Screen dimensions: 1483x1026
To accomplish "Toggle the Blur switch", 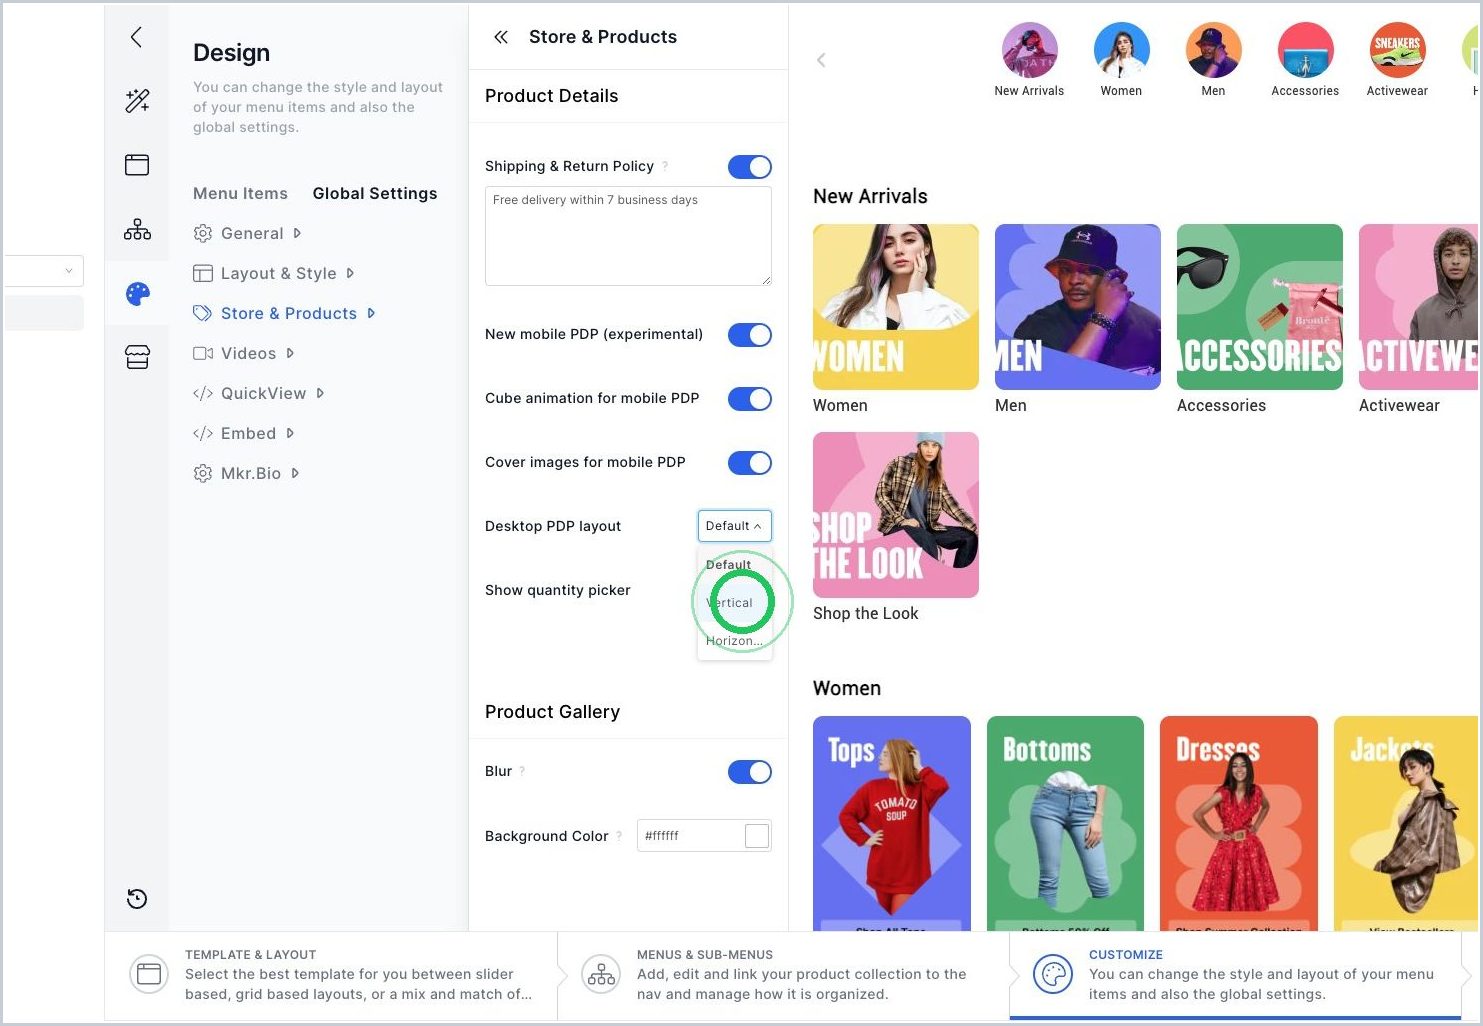I will pyautogui.click(x=749, y=772).
